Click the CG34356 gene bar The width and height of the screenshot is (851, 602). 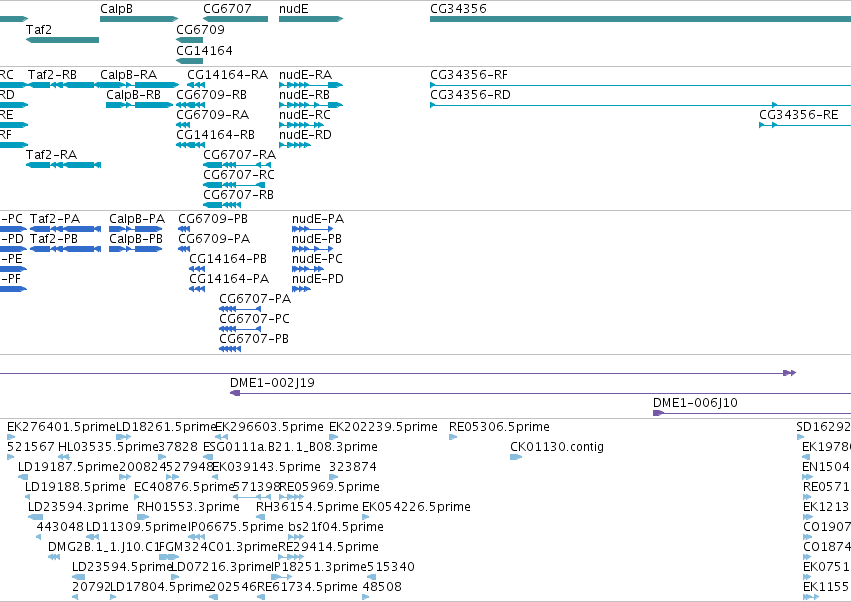[x=640, y=19]
